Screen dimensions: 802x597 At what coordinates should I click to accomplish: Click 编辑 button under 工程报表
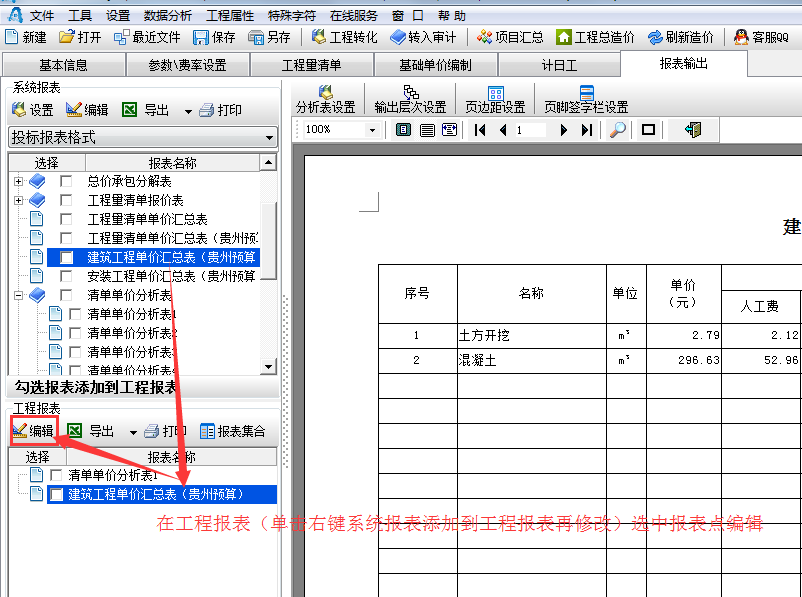(33, 431)
